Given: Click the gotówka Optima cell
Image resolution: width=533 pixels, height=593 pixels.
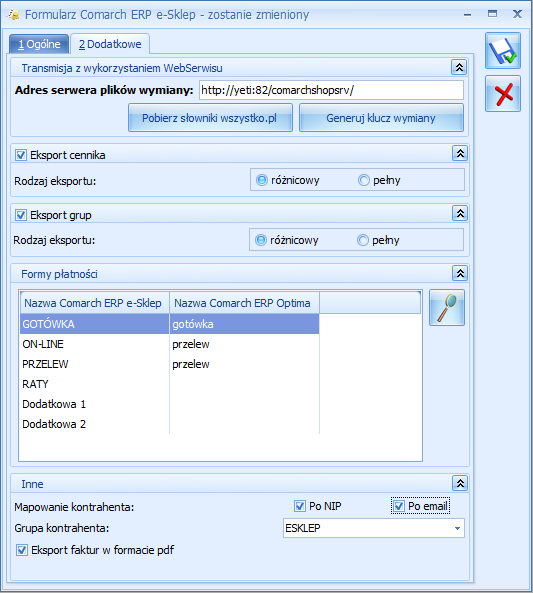Looking at the screenshot, I should (244, 324).
